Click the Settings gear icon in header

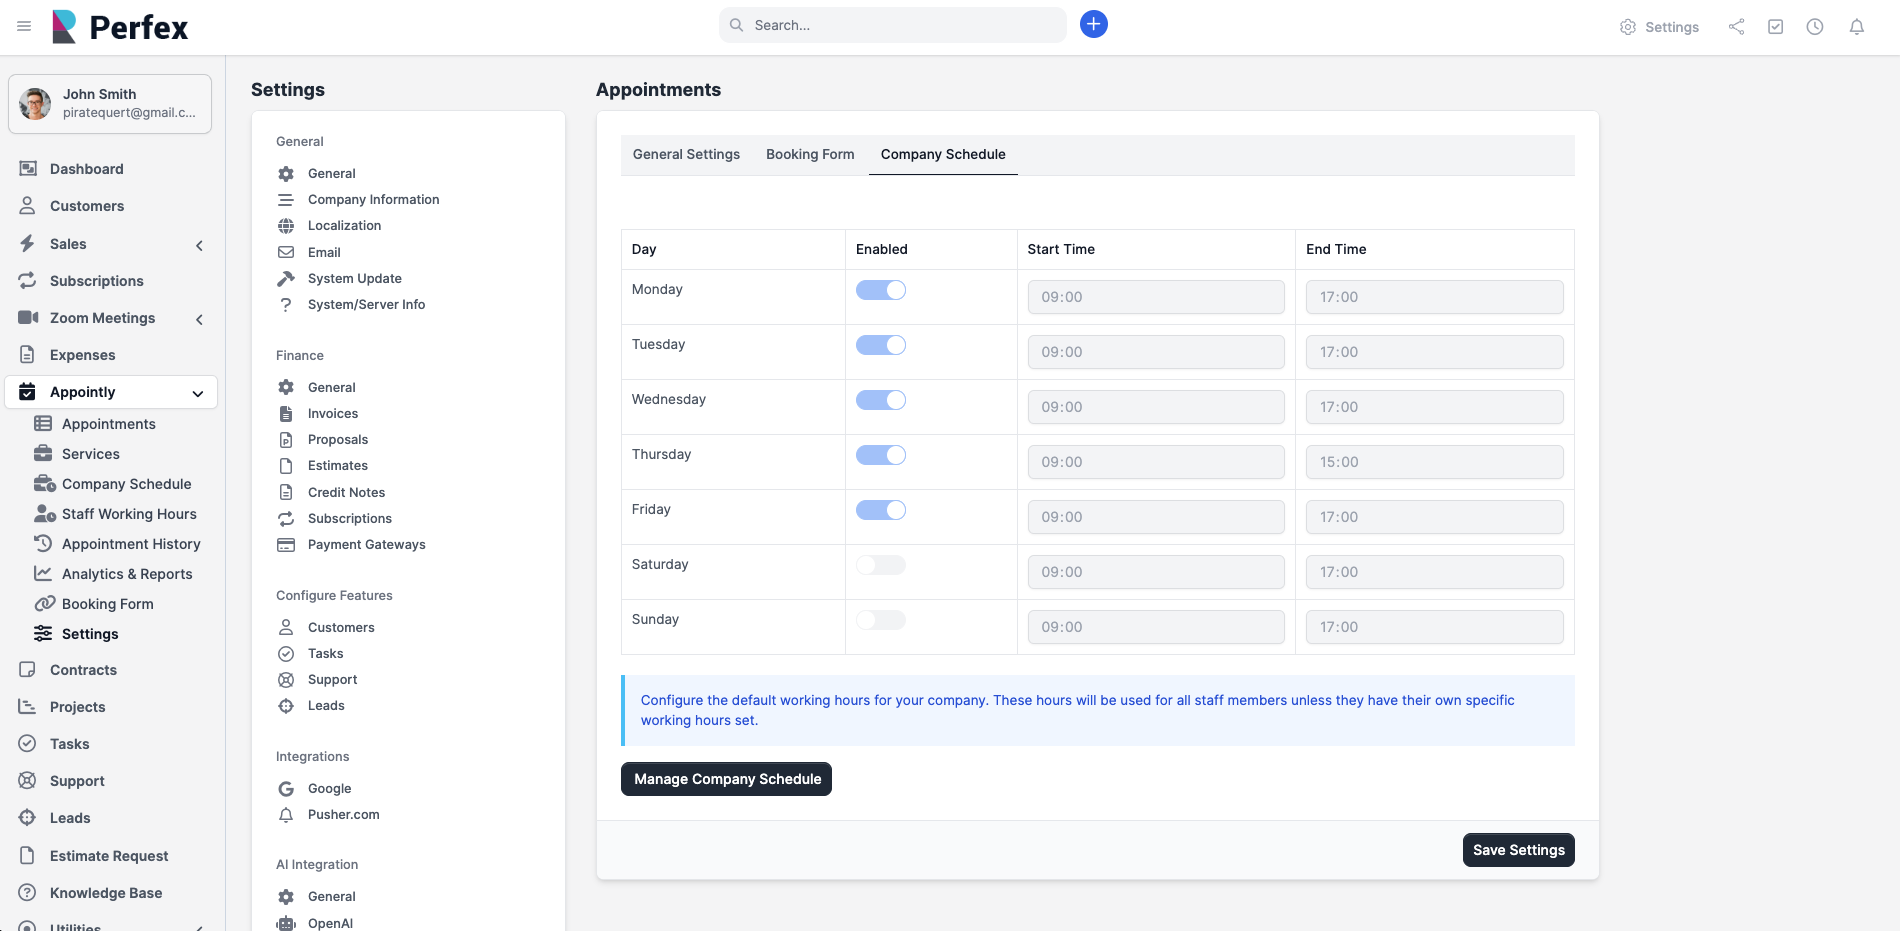[x=1628, y=27]
